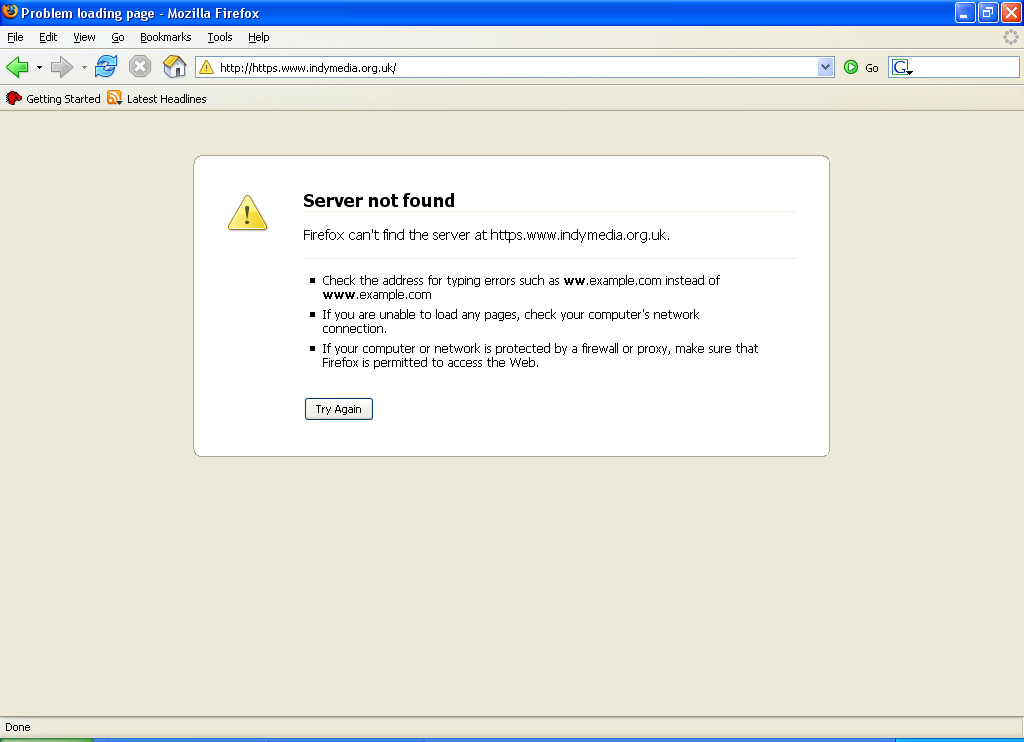Screen dimensions: 1024x742
Task: Click the green Back arrow button
Action: click(16, 67)
